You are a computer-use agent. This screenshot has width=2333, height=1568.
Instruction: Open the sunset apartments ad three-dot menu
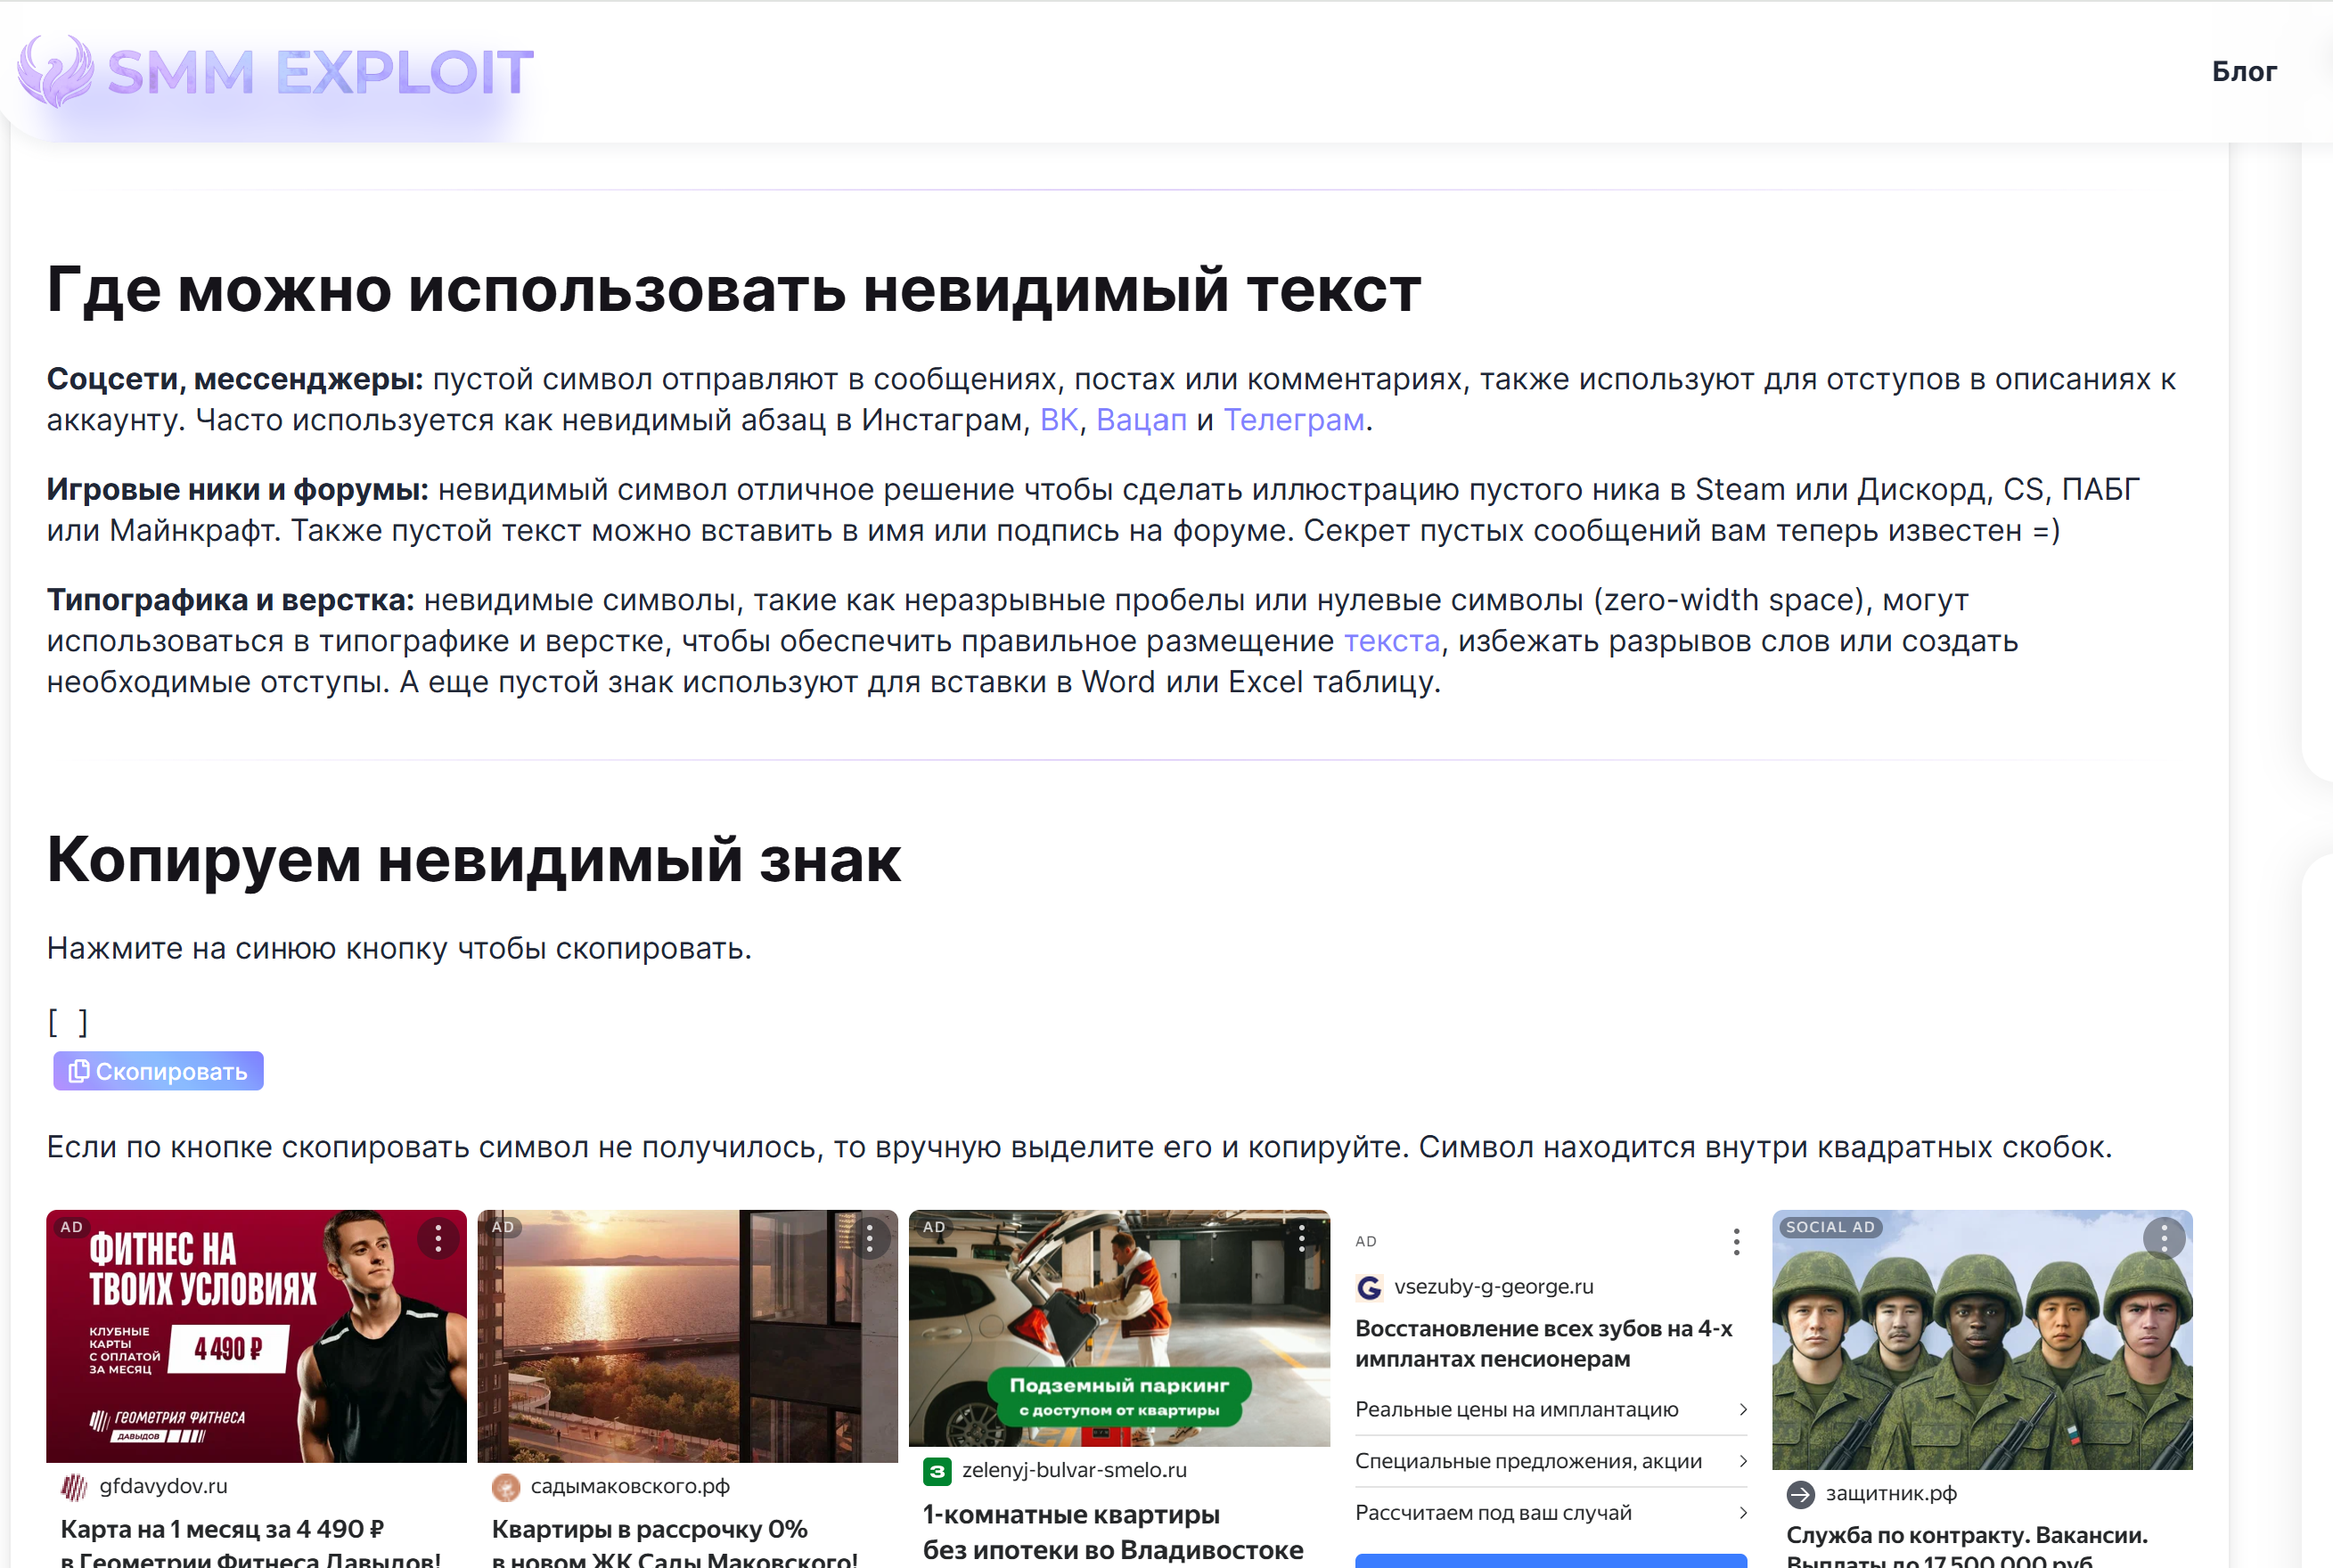pos(870,1239)
